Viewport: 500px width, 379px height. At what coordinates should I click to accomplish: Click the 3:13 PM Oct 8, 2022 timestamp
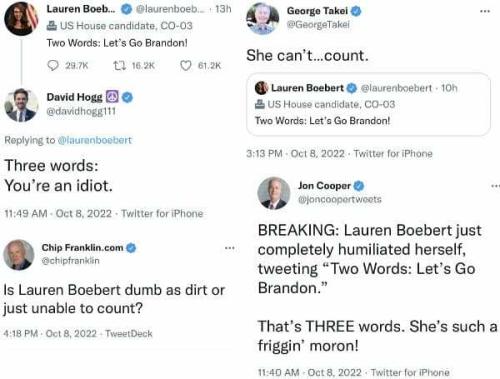tap(295, 154)
